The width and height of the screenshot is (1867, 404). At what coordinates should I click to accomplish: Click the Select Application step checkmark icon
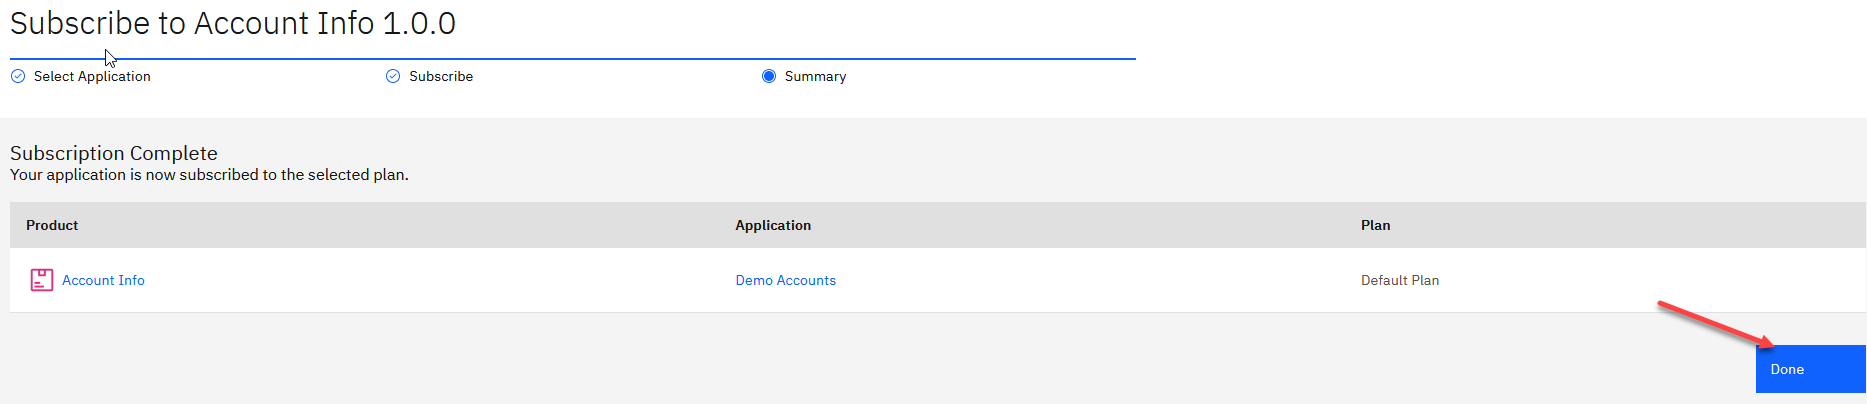pos(18,76)
